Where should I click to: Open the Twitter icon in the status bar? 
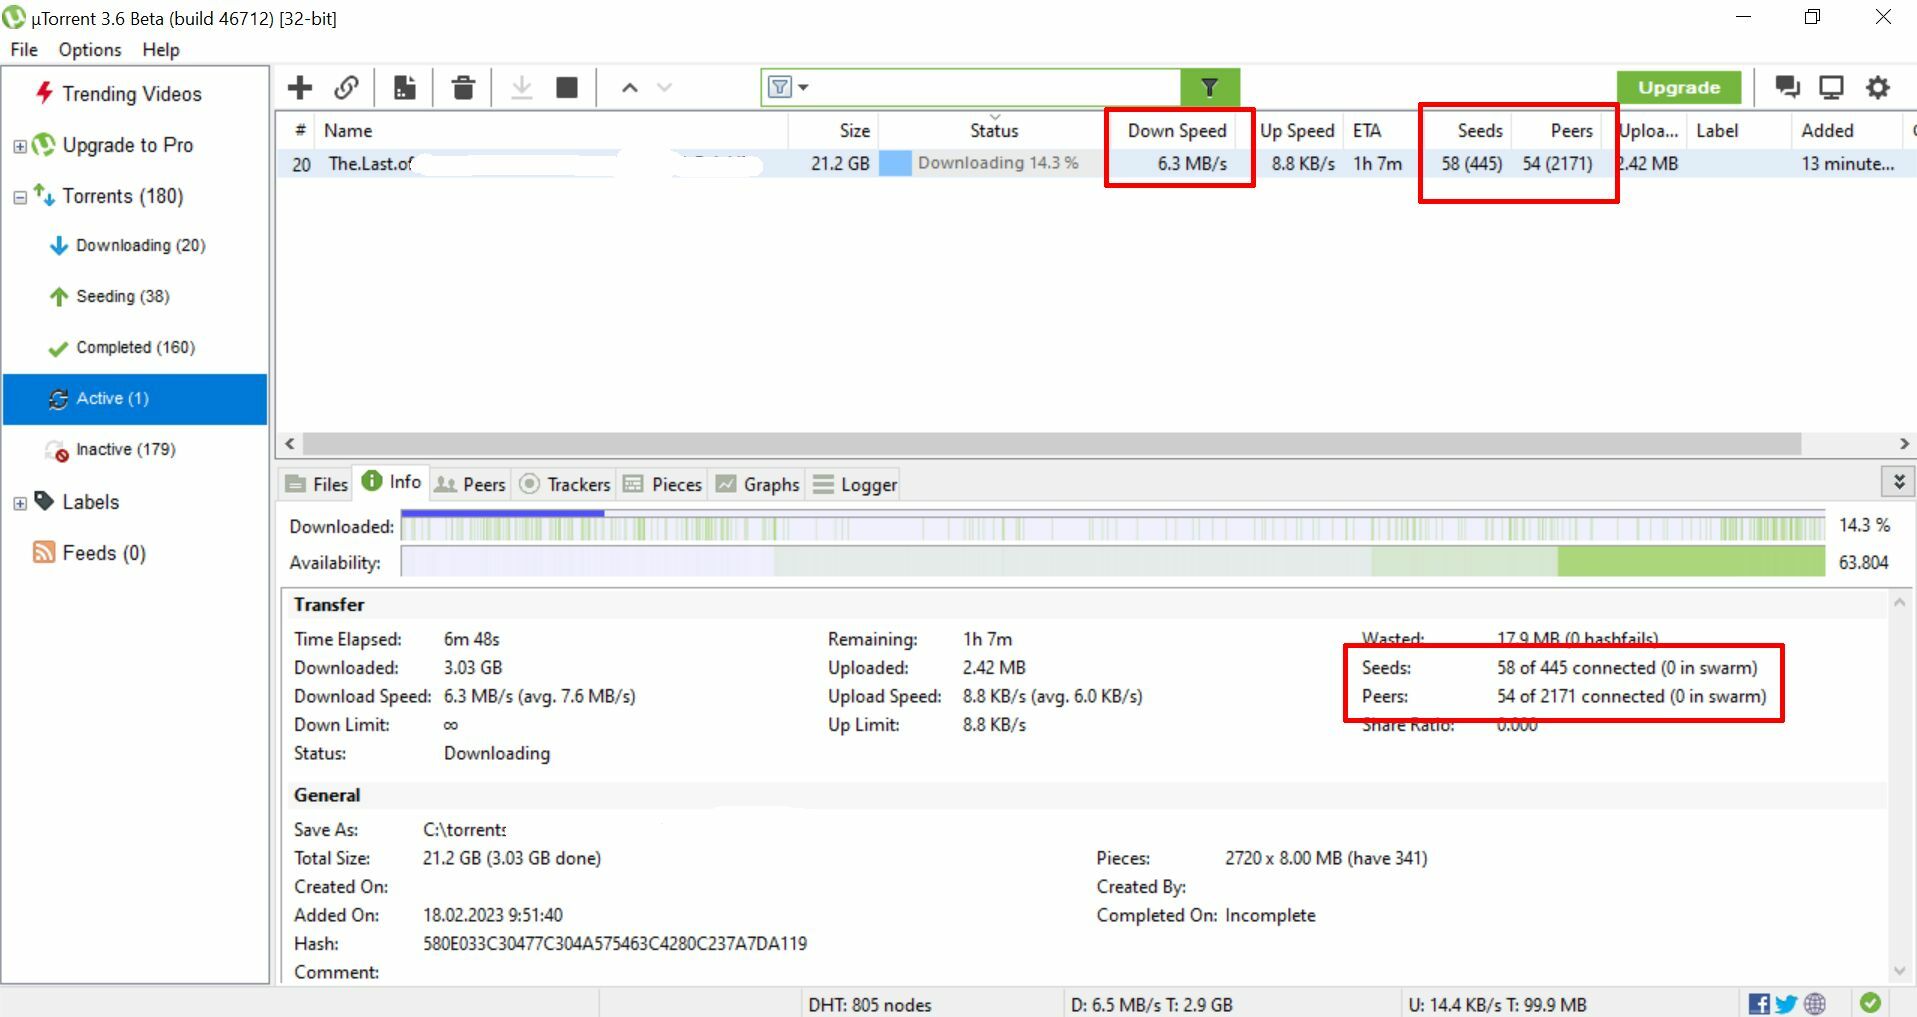coord(1786,1003)
